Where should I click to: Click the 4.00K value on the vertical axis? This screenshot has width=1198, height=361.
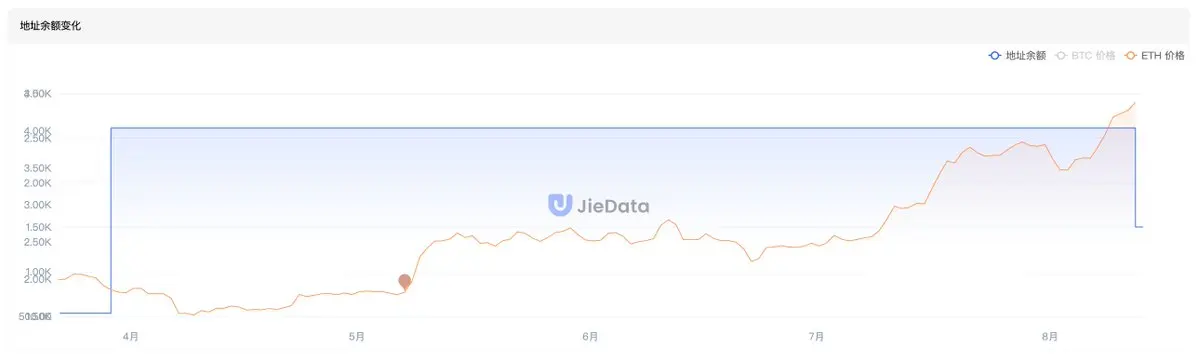pyautogui.click(x=37, y=131)
